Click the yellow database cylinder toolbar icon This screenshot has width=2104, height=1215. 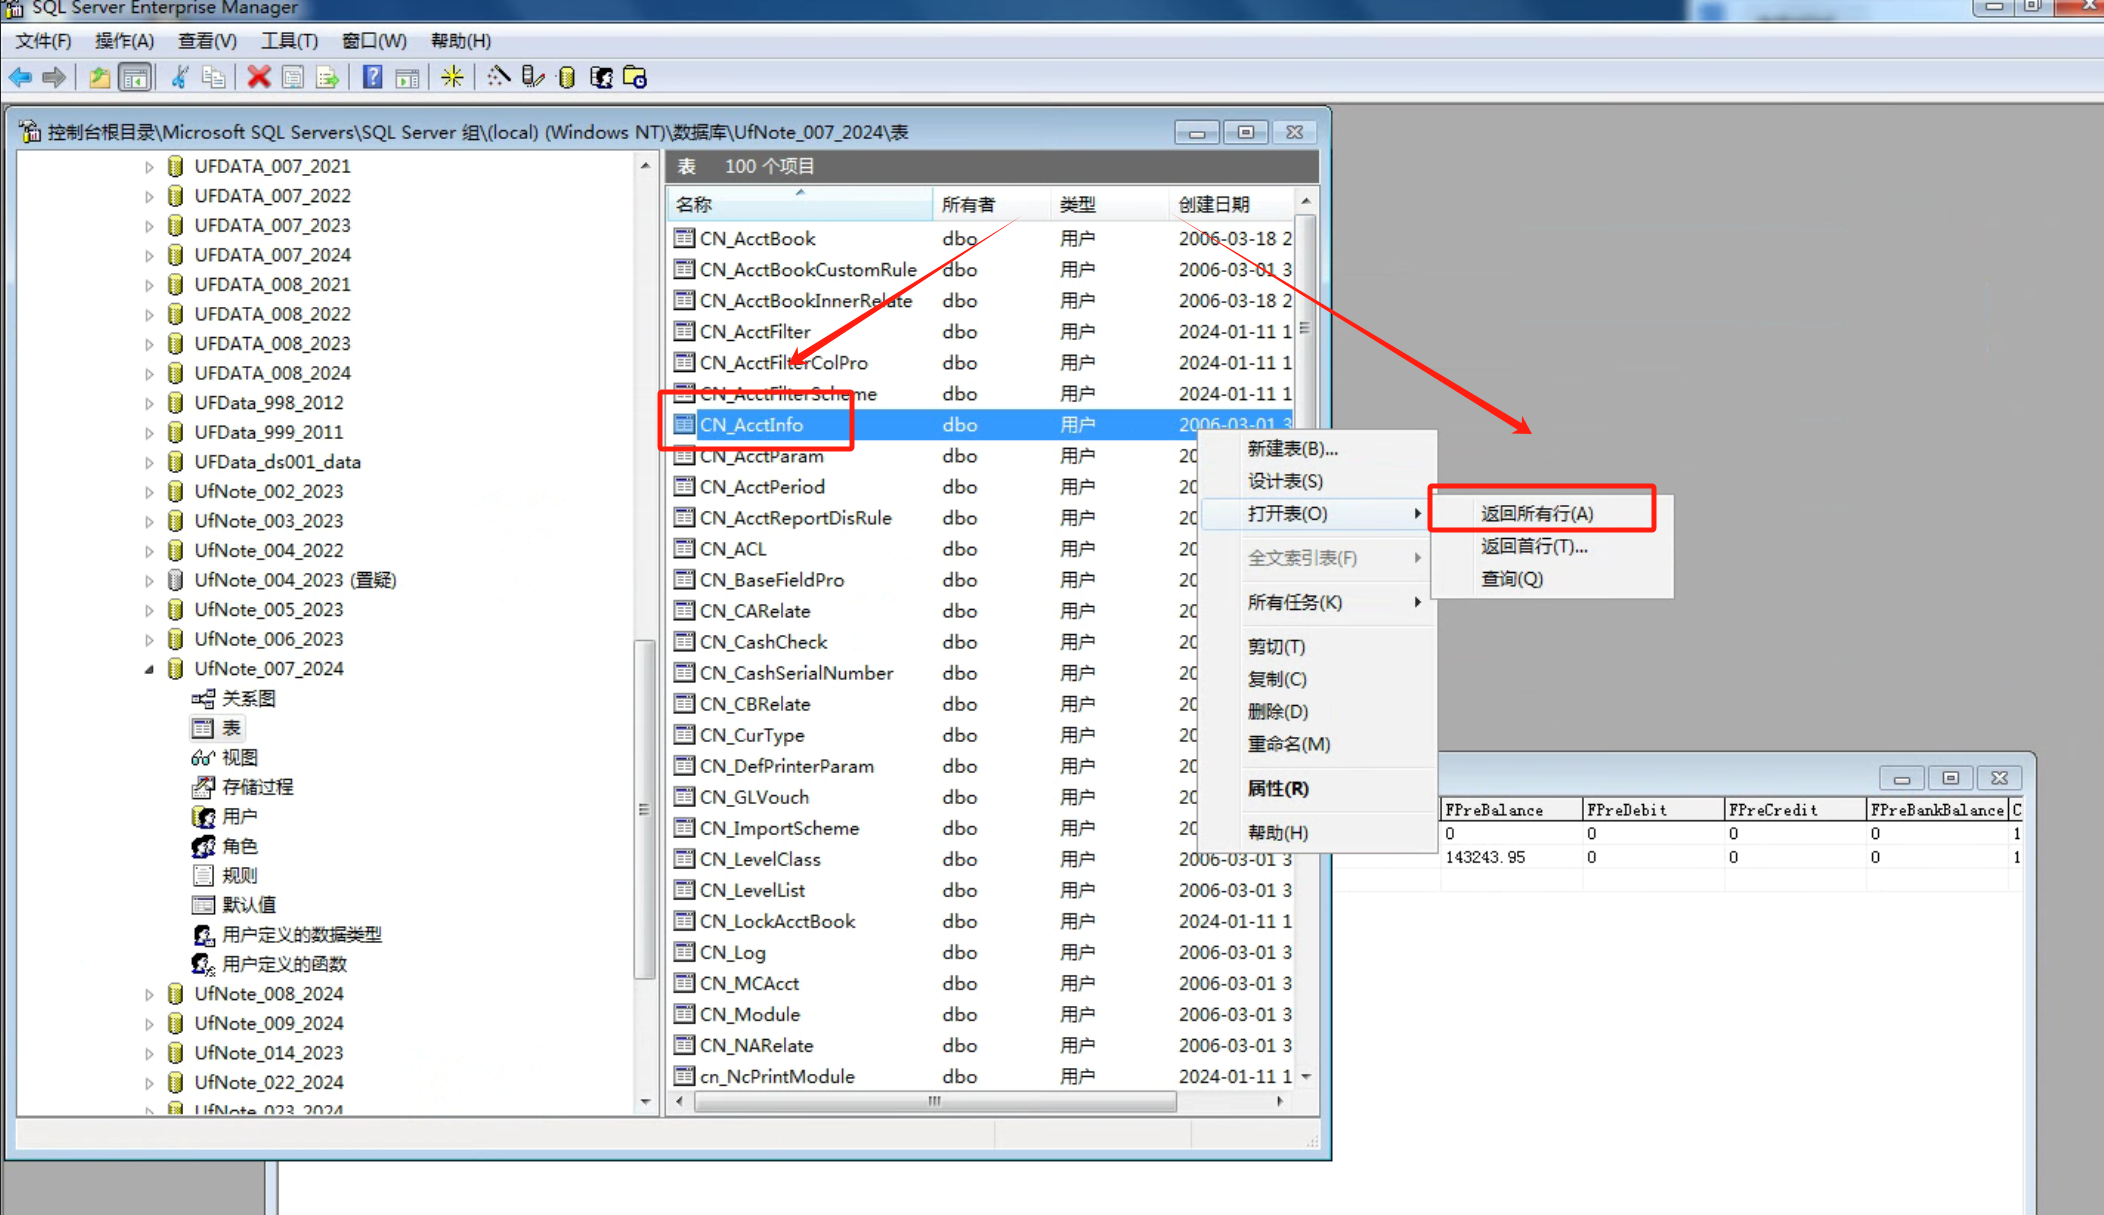pyautogui.click(x=567, y=77)
